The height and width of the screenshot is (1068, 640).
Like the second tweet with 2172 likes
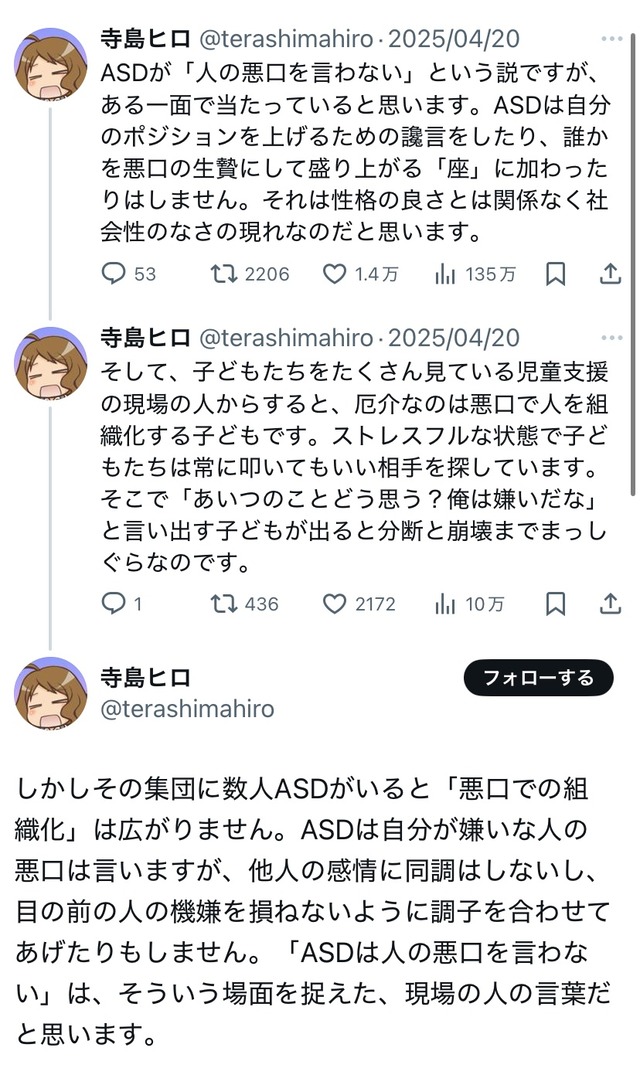[x=335, y=603]
